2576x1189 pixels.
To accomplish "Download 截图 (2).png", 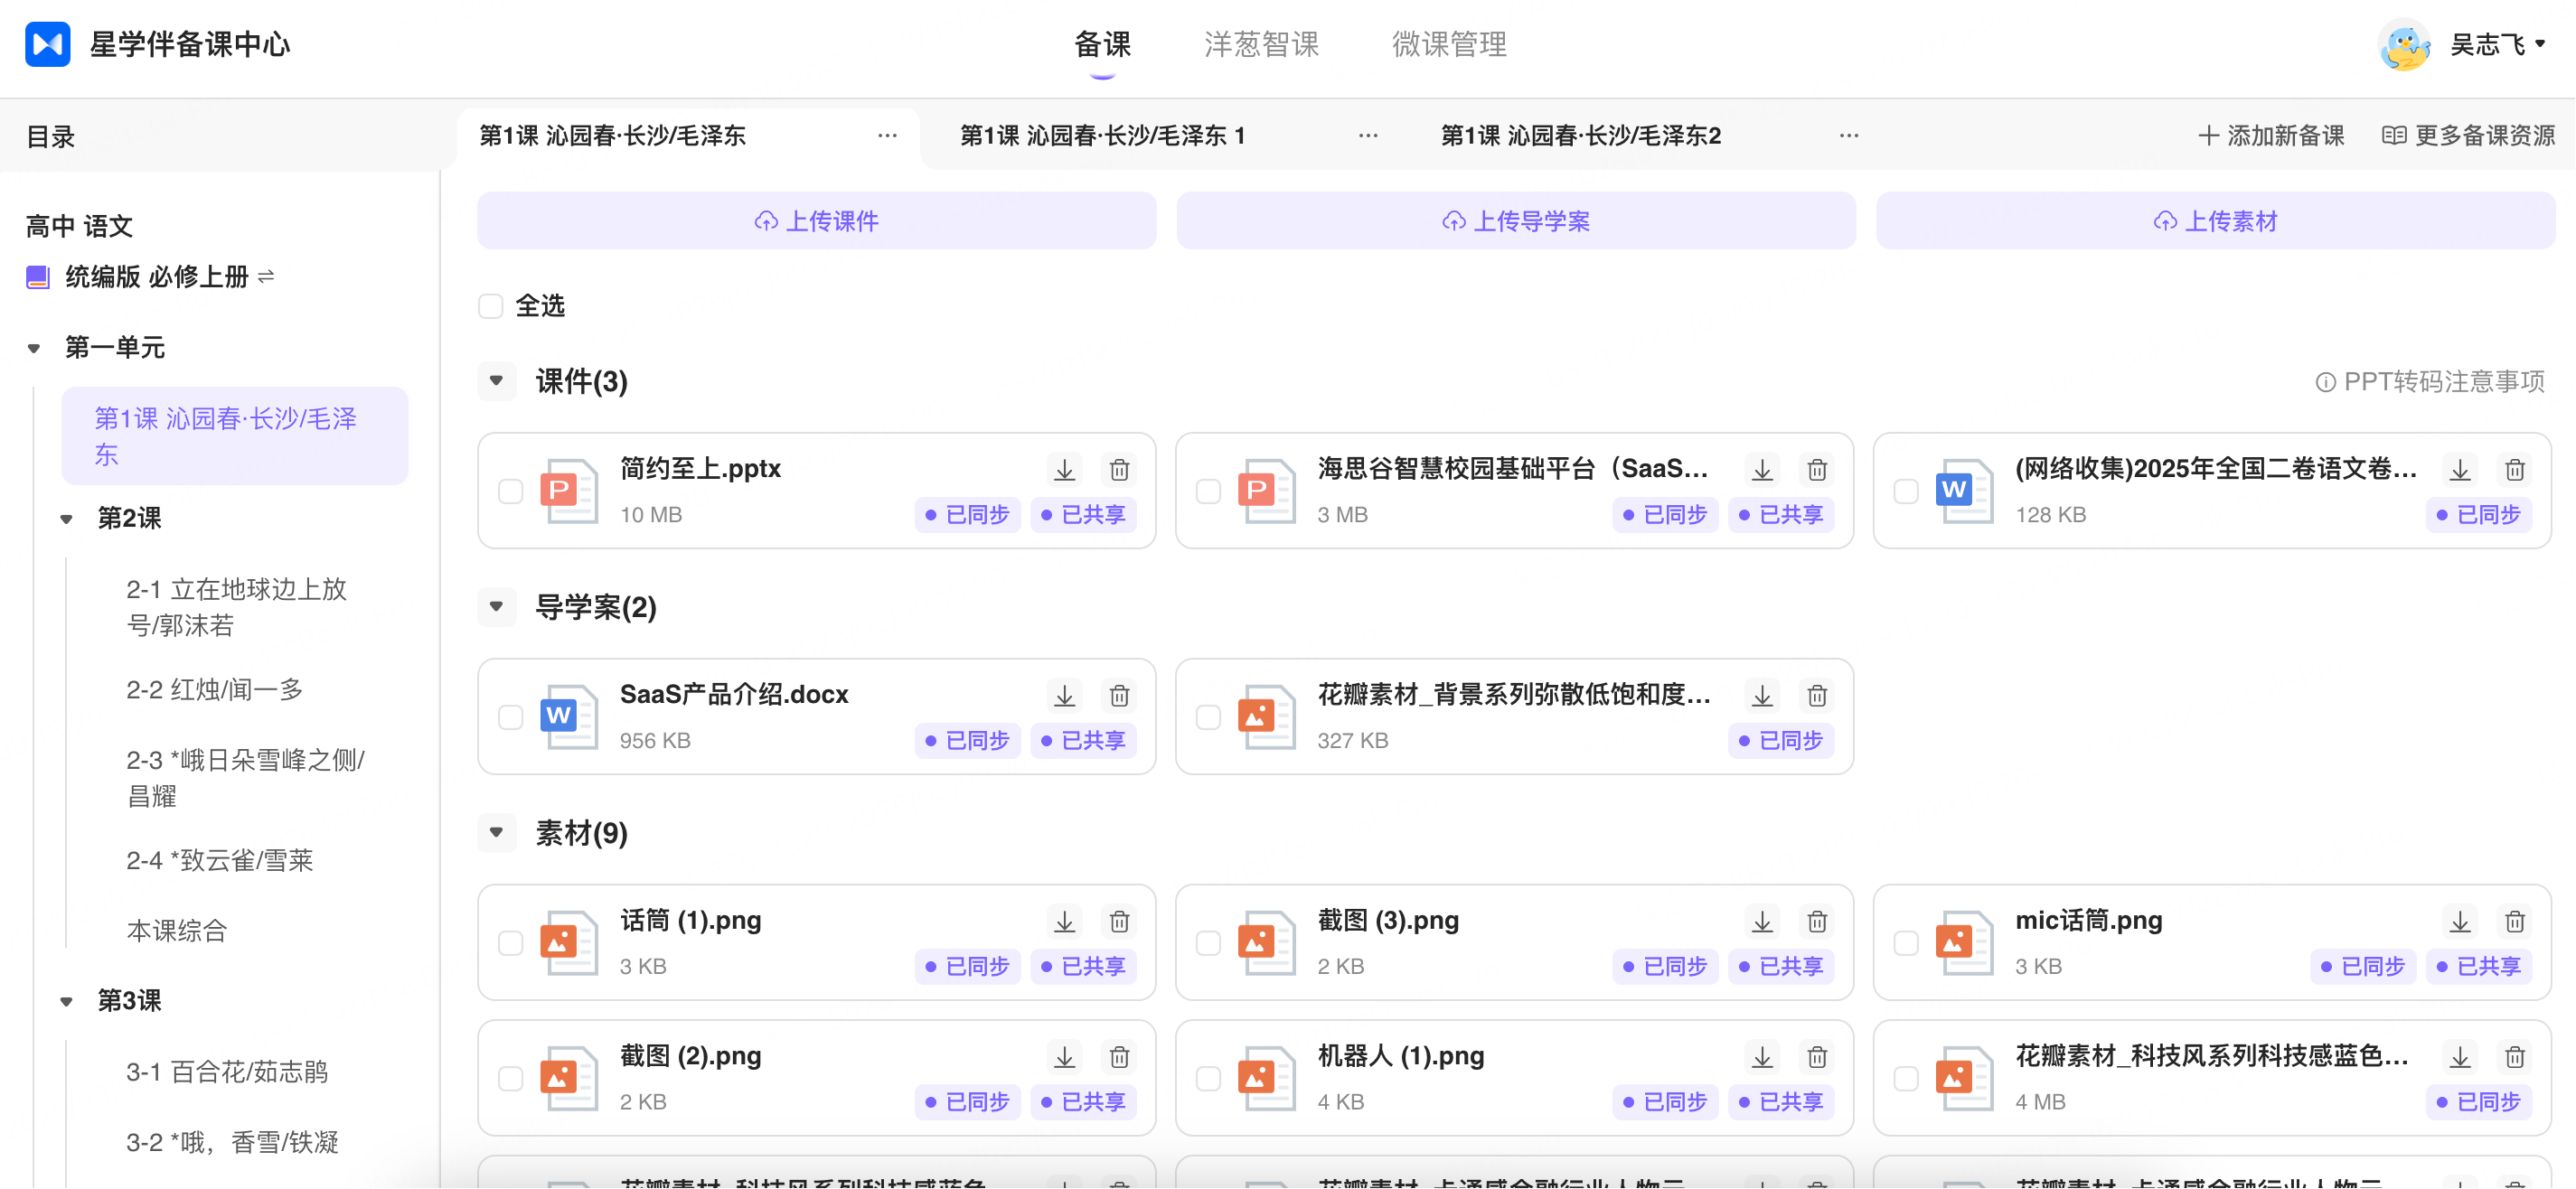I will pos(1064,1057).
